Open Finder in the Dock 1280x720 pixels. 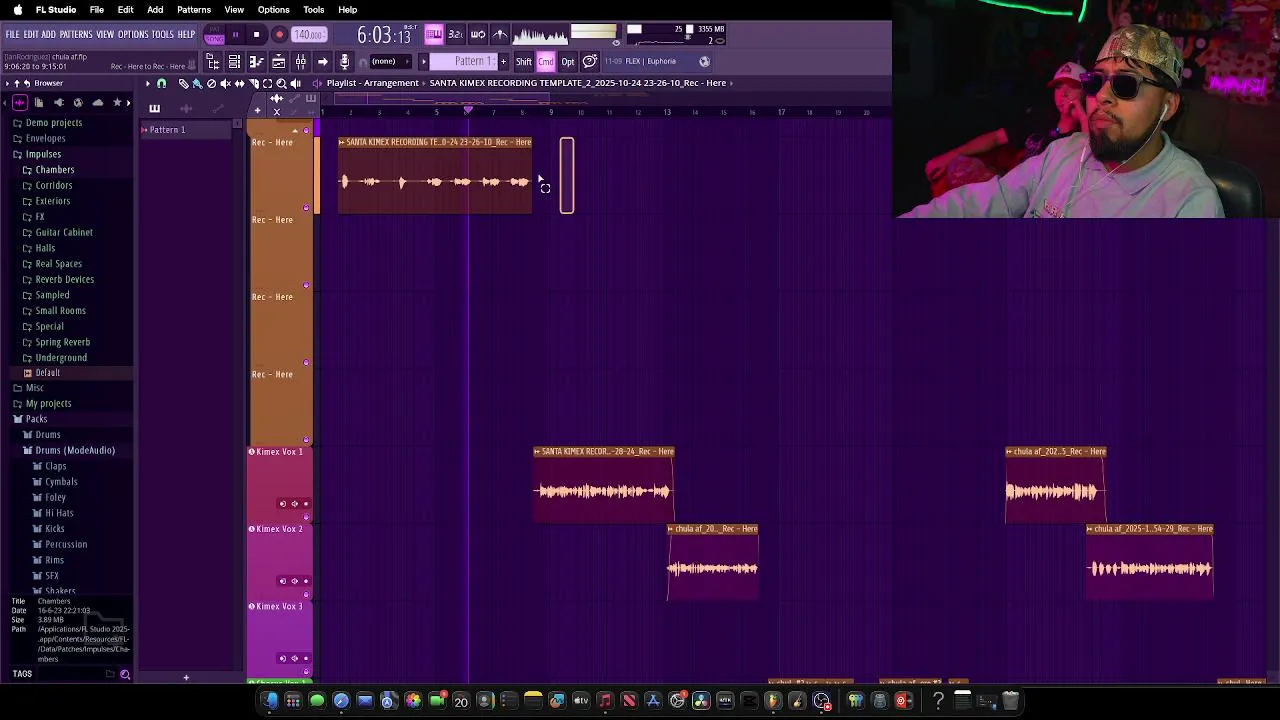click(x=269, y=701)
